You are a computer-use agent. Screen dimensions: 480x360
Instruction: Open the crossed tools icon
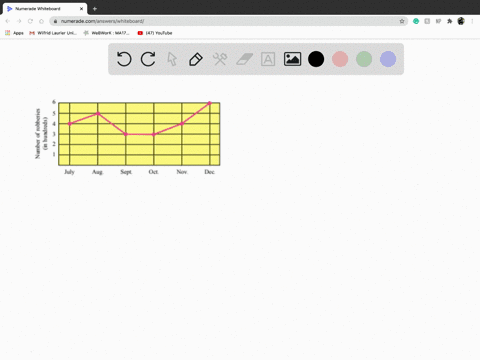[x=220, y=59]
